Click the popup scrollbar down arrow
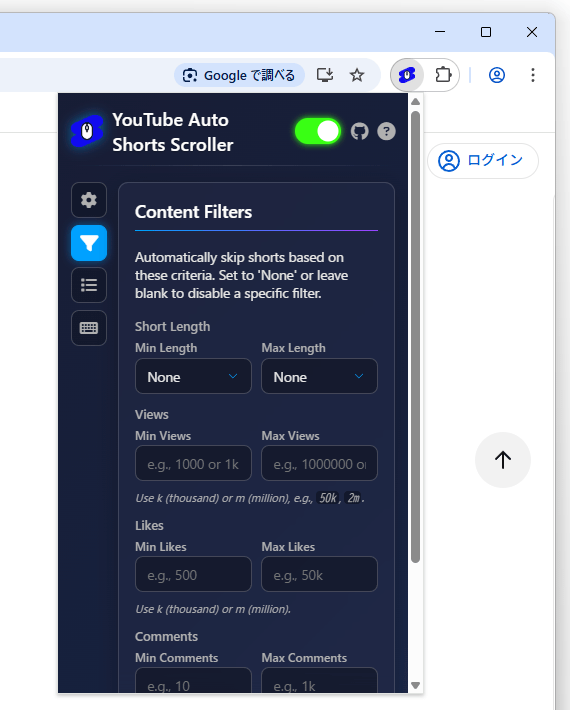Image resolution: width=570 pixels, height=710 pixels. pos(415,685)
